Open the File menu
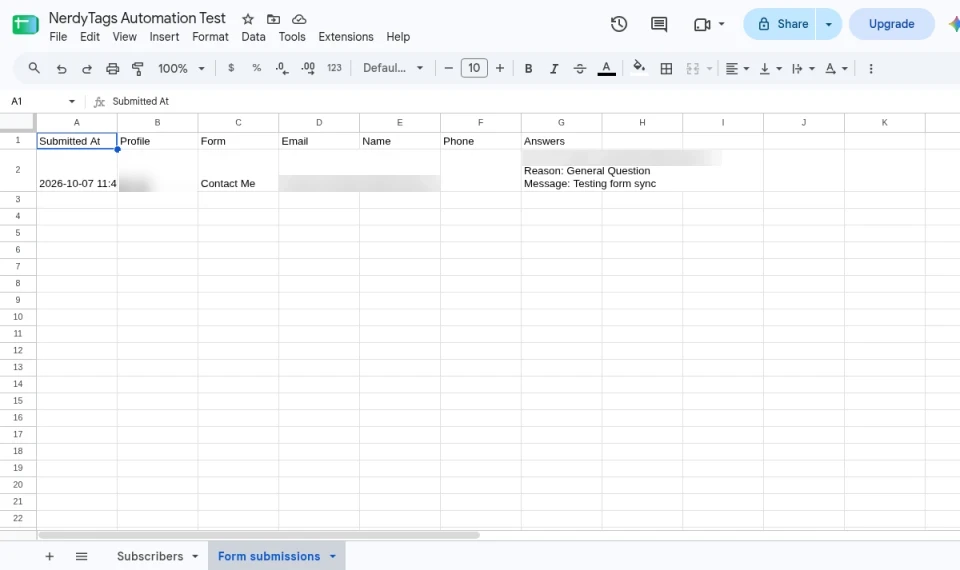 tap(58, 37)
